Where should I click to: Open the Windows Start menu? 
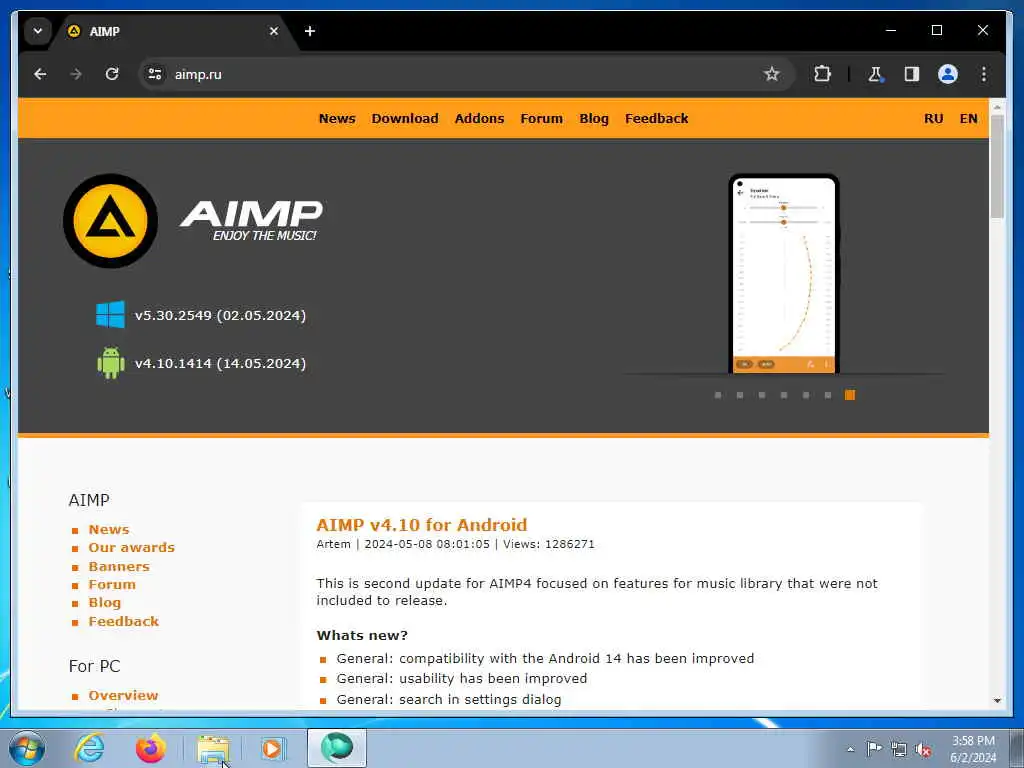[x=27, y=748]
